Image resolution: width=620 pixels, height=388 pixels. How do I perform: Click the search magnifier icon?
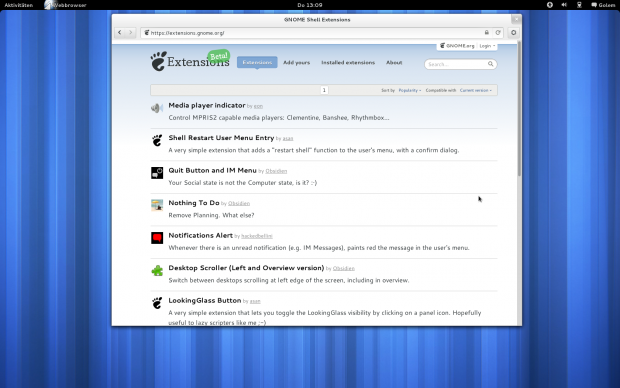point(490,64)
